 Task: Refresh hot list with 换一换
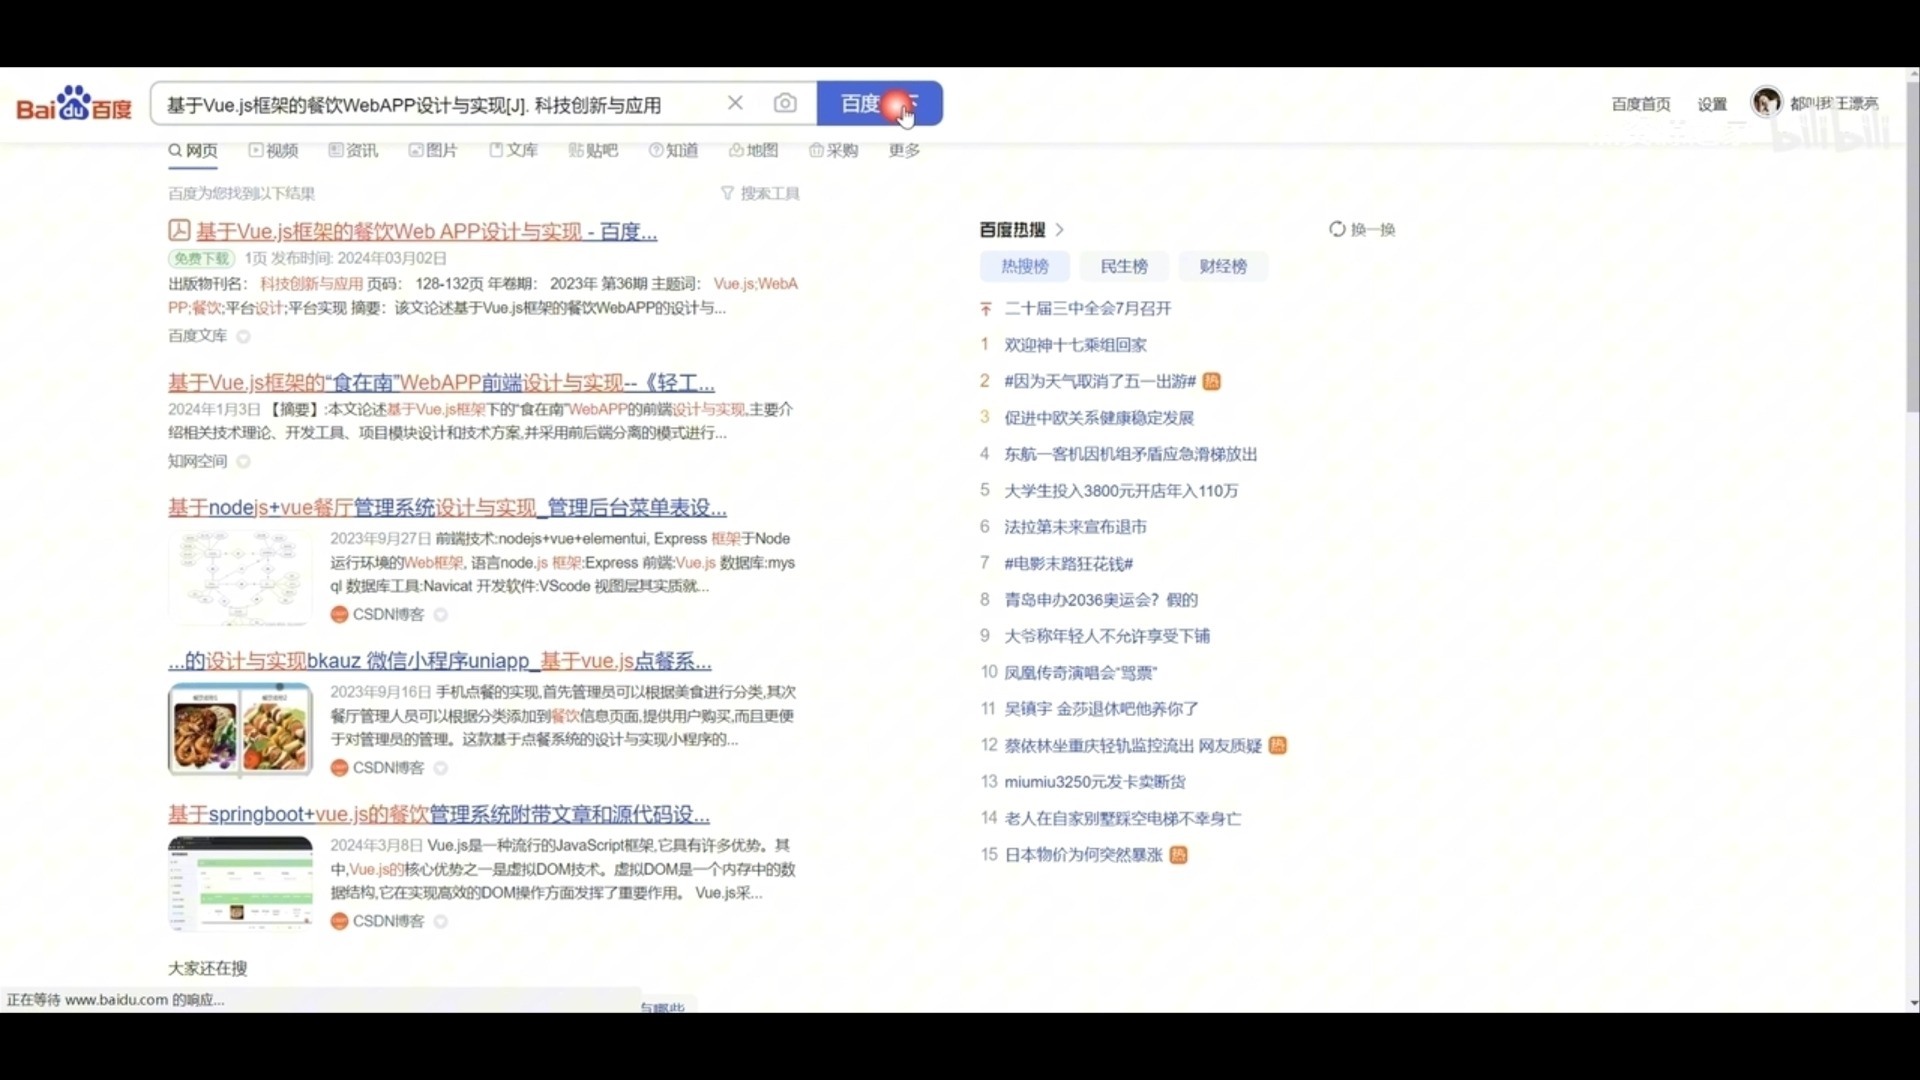(x=1362, y=230)
